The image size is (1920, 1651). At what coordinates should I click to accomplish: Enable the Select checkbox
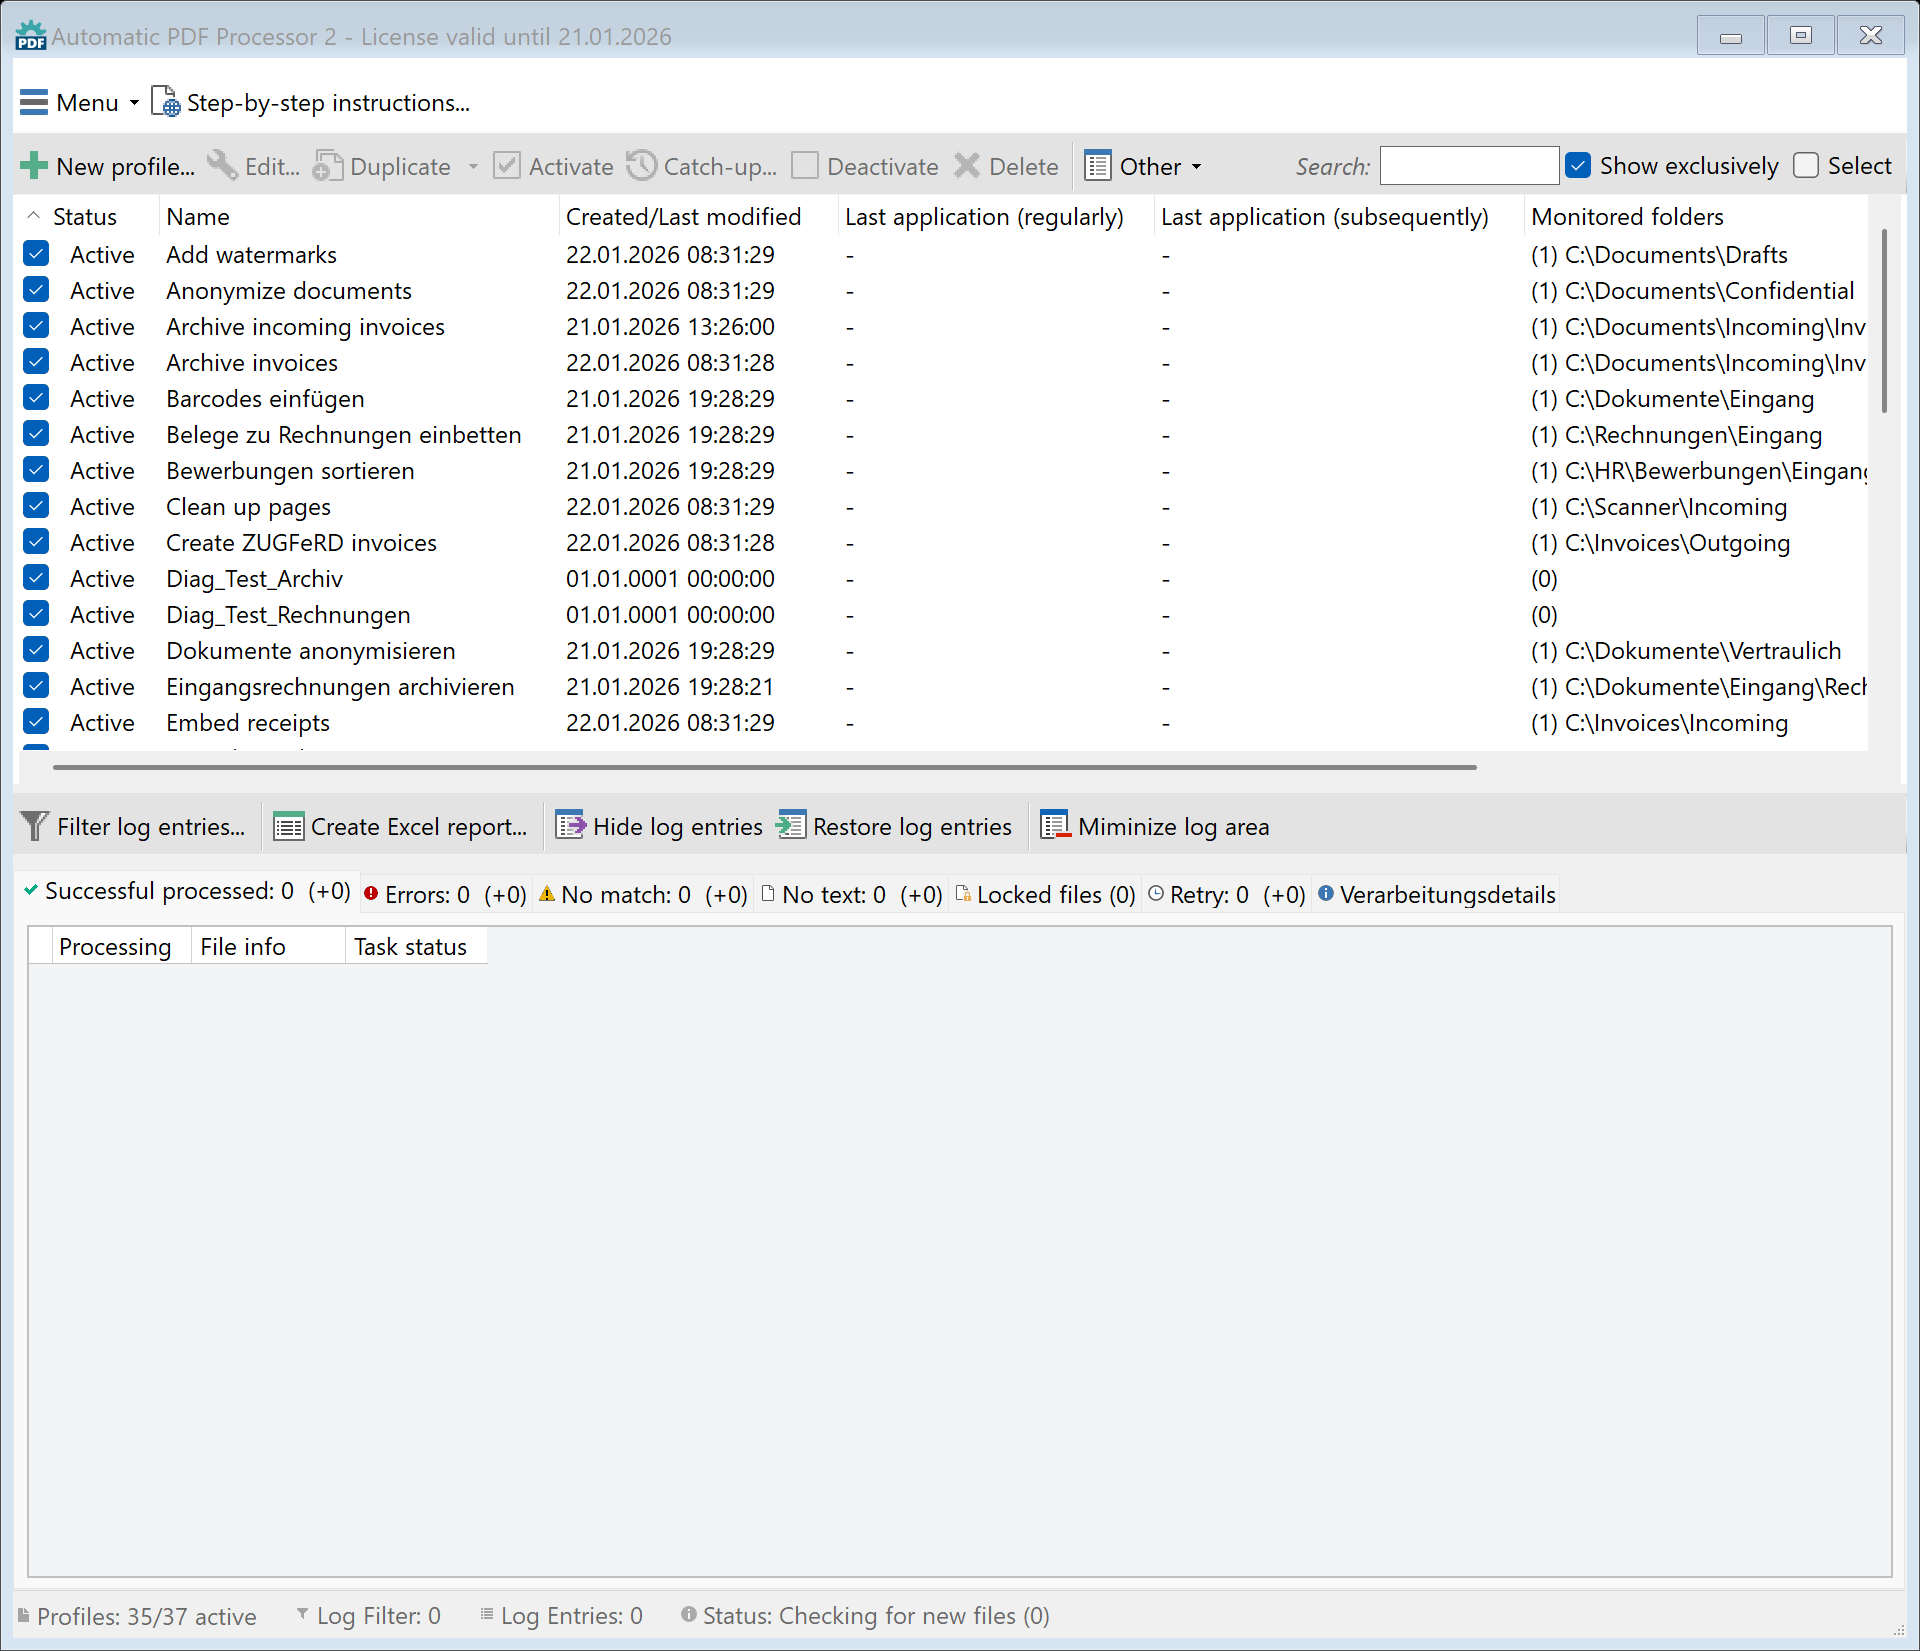point(1806,166)
